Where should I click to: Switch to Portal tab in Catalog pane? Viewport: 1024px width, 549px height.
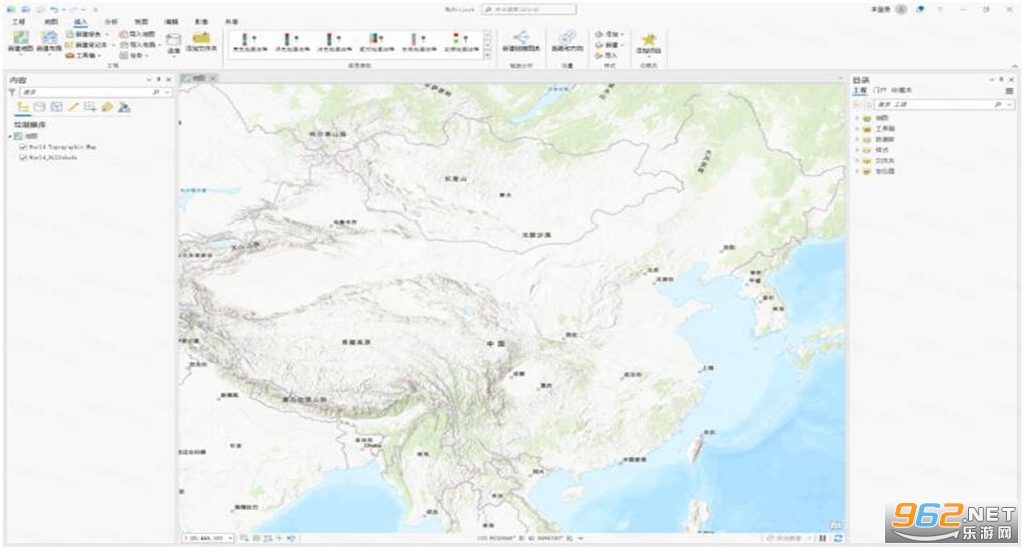tap(880, 90)
